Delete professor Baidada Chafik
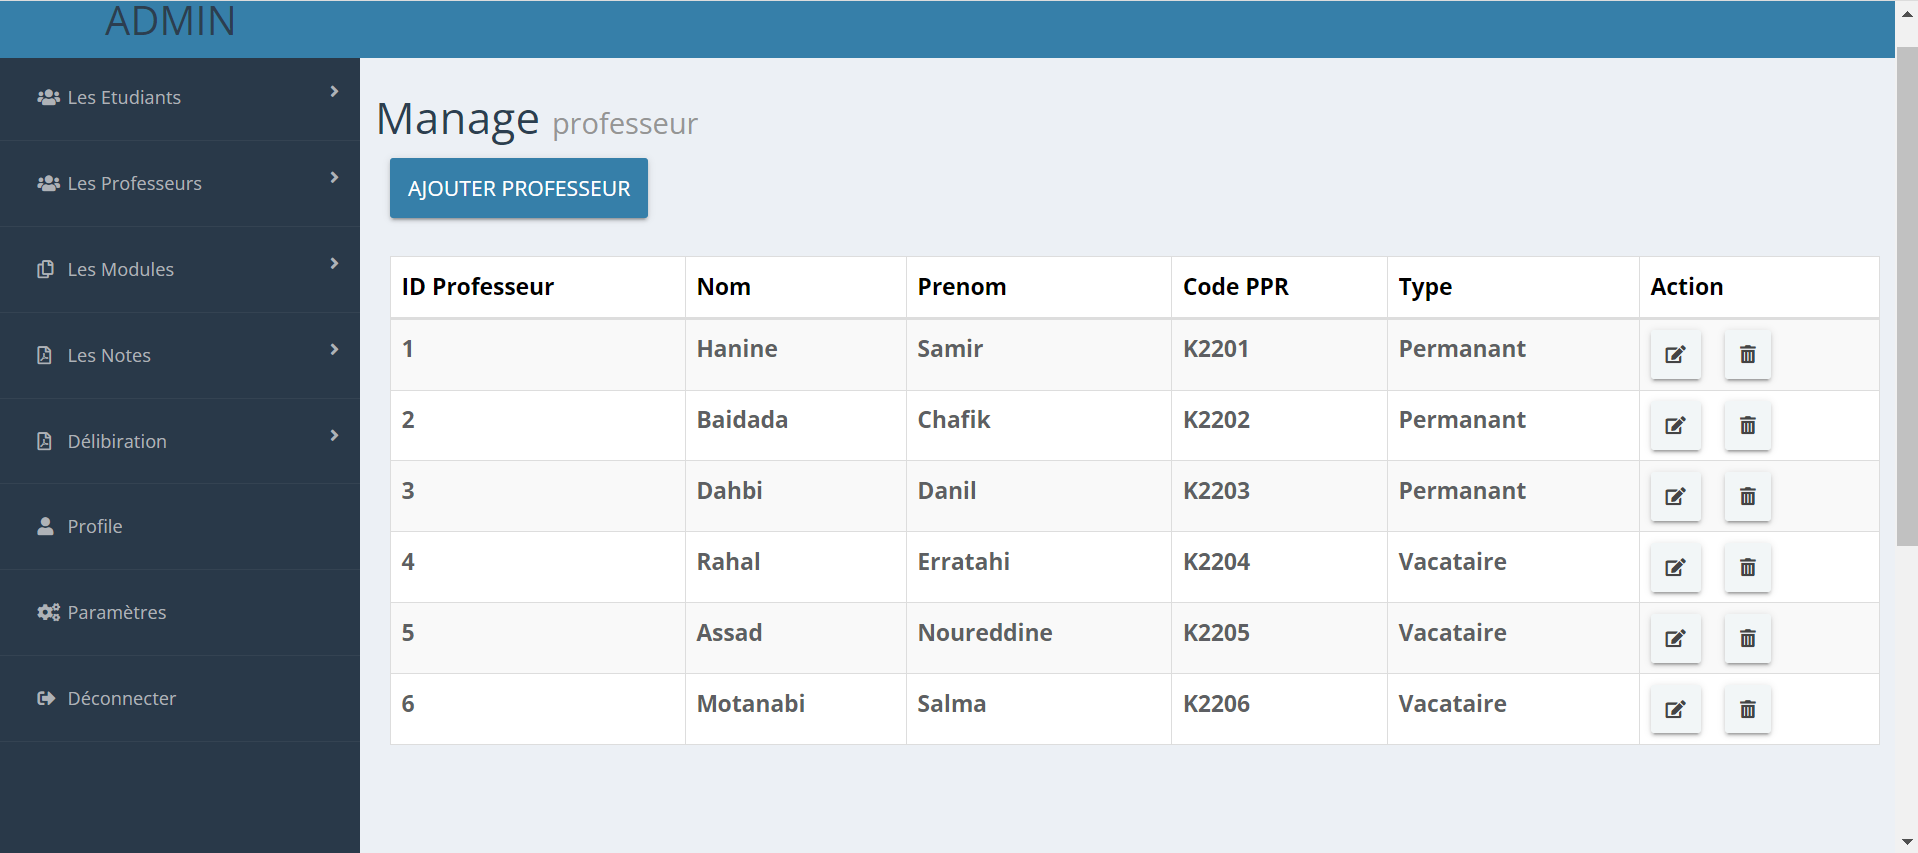This screenshot has width=1918, height=853. [x=1746, y=425]
